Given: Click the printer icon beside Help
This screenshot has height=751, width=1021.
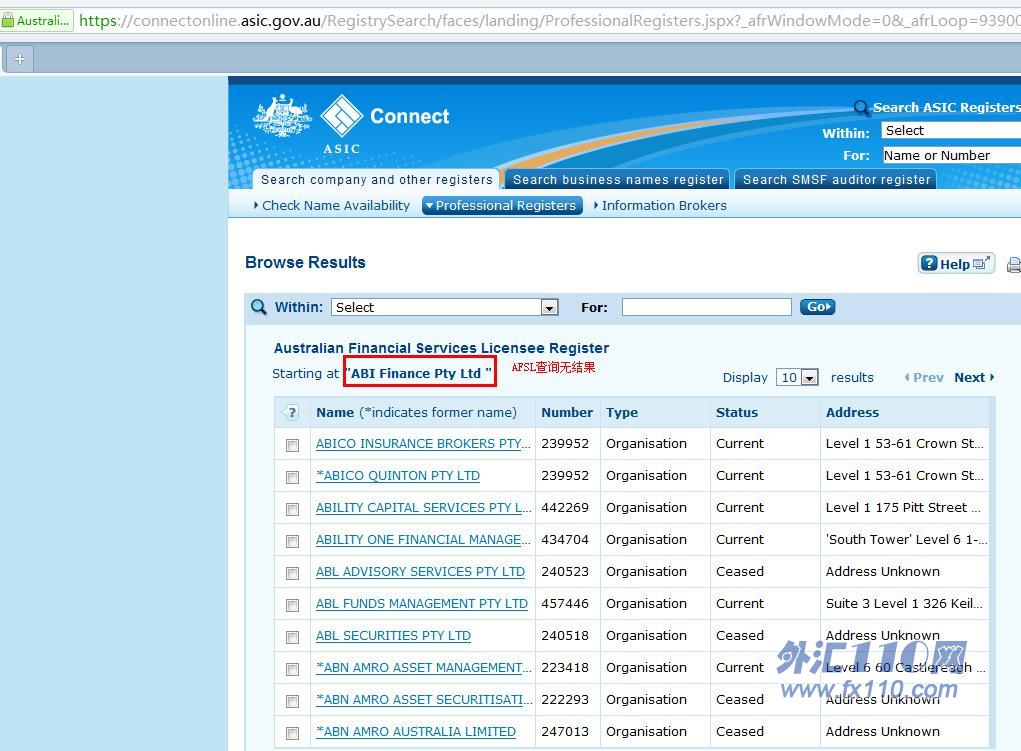Looking at the screenshot, I should [1014, 264].
